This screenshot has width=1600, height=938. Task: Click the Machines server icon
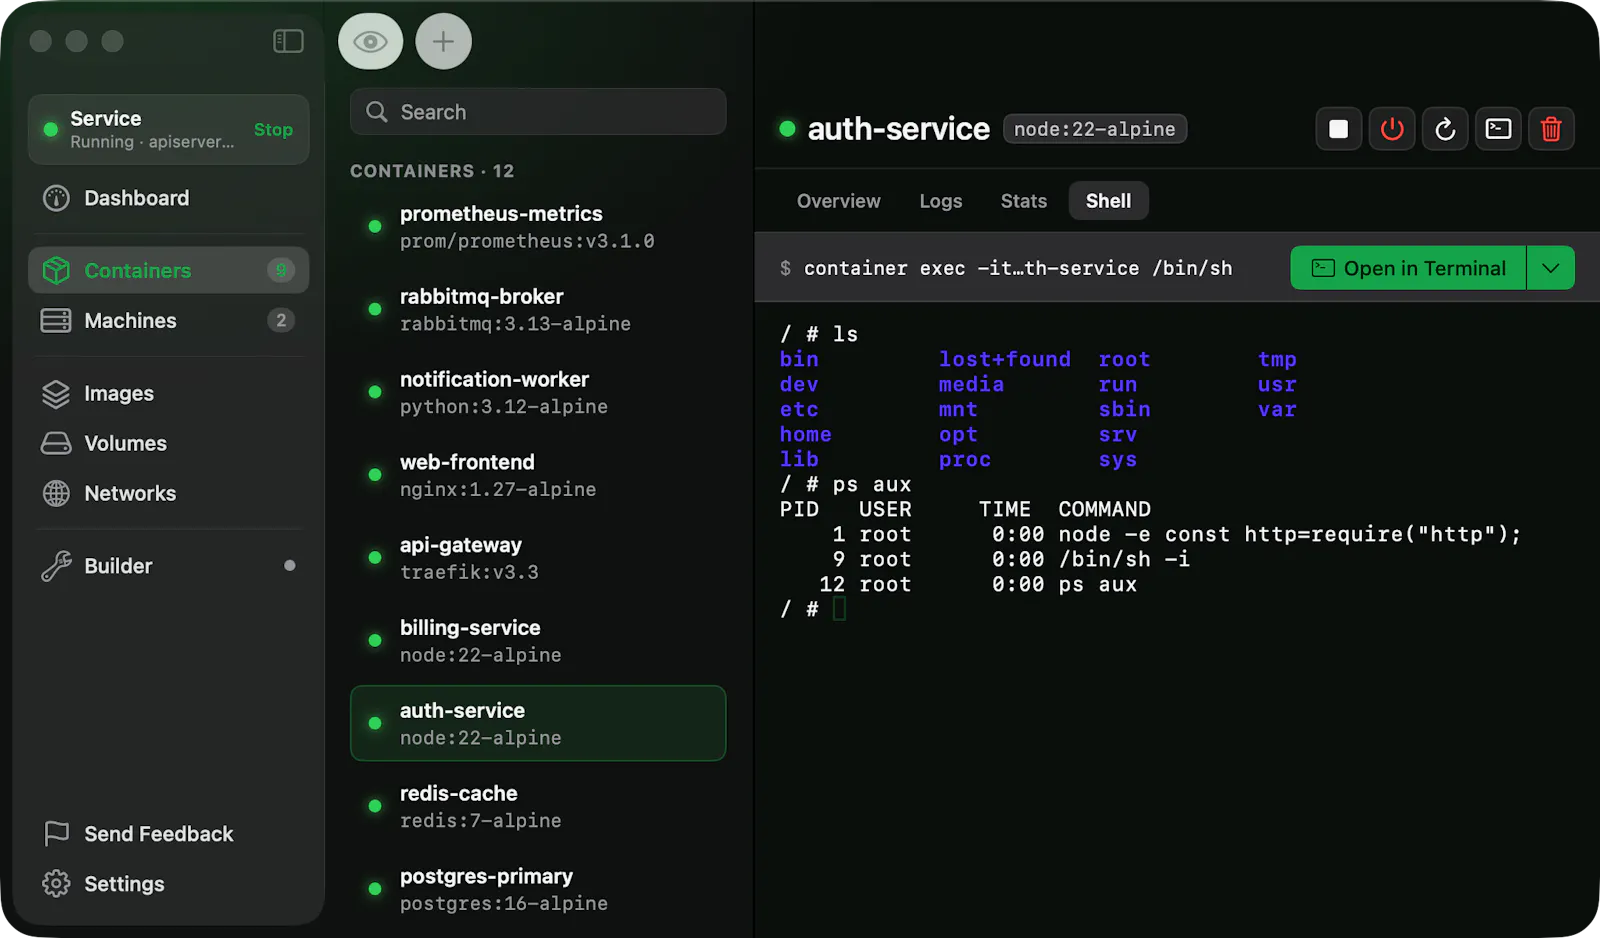point(56,320)
